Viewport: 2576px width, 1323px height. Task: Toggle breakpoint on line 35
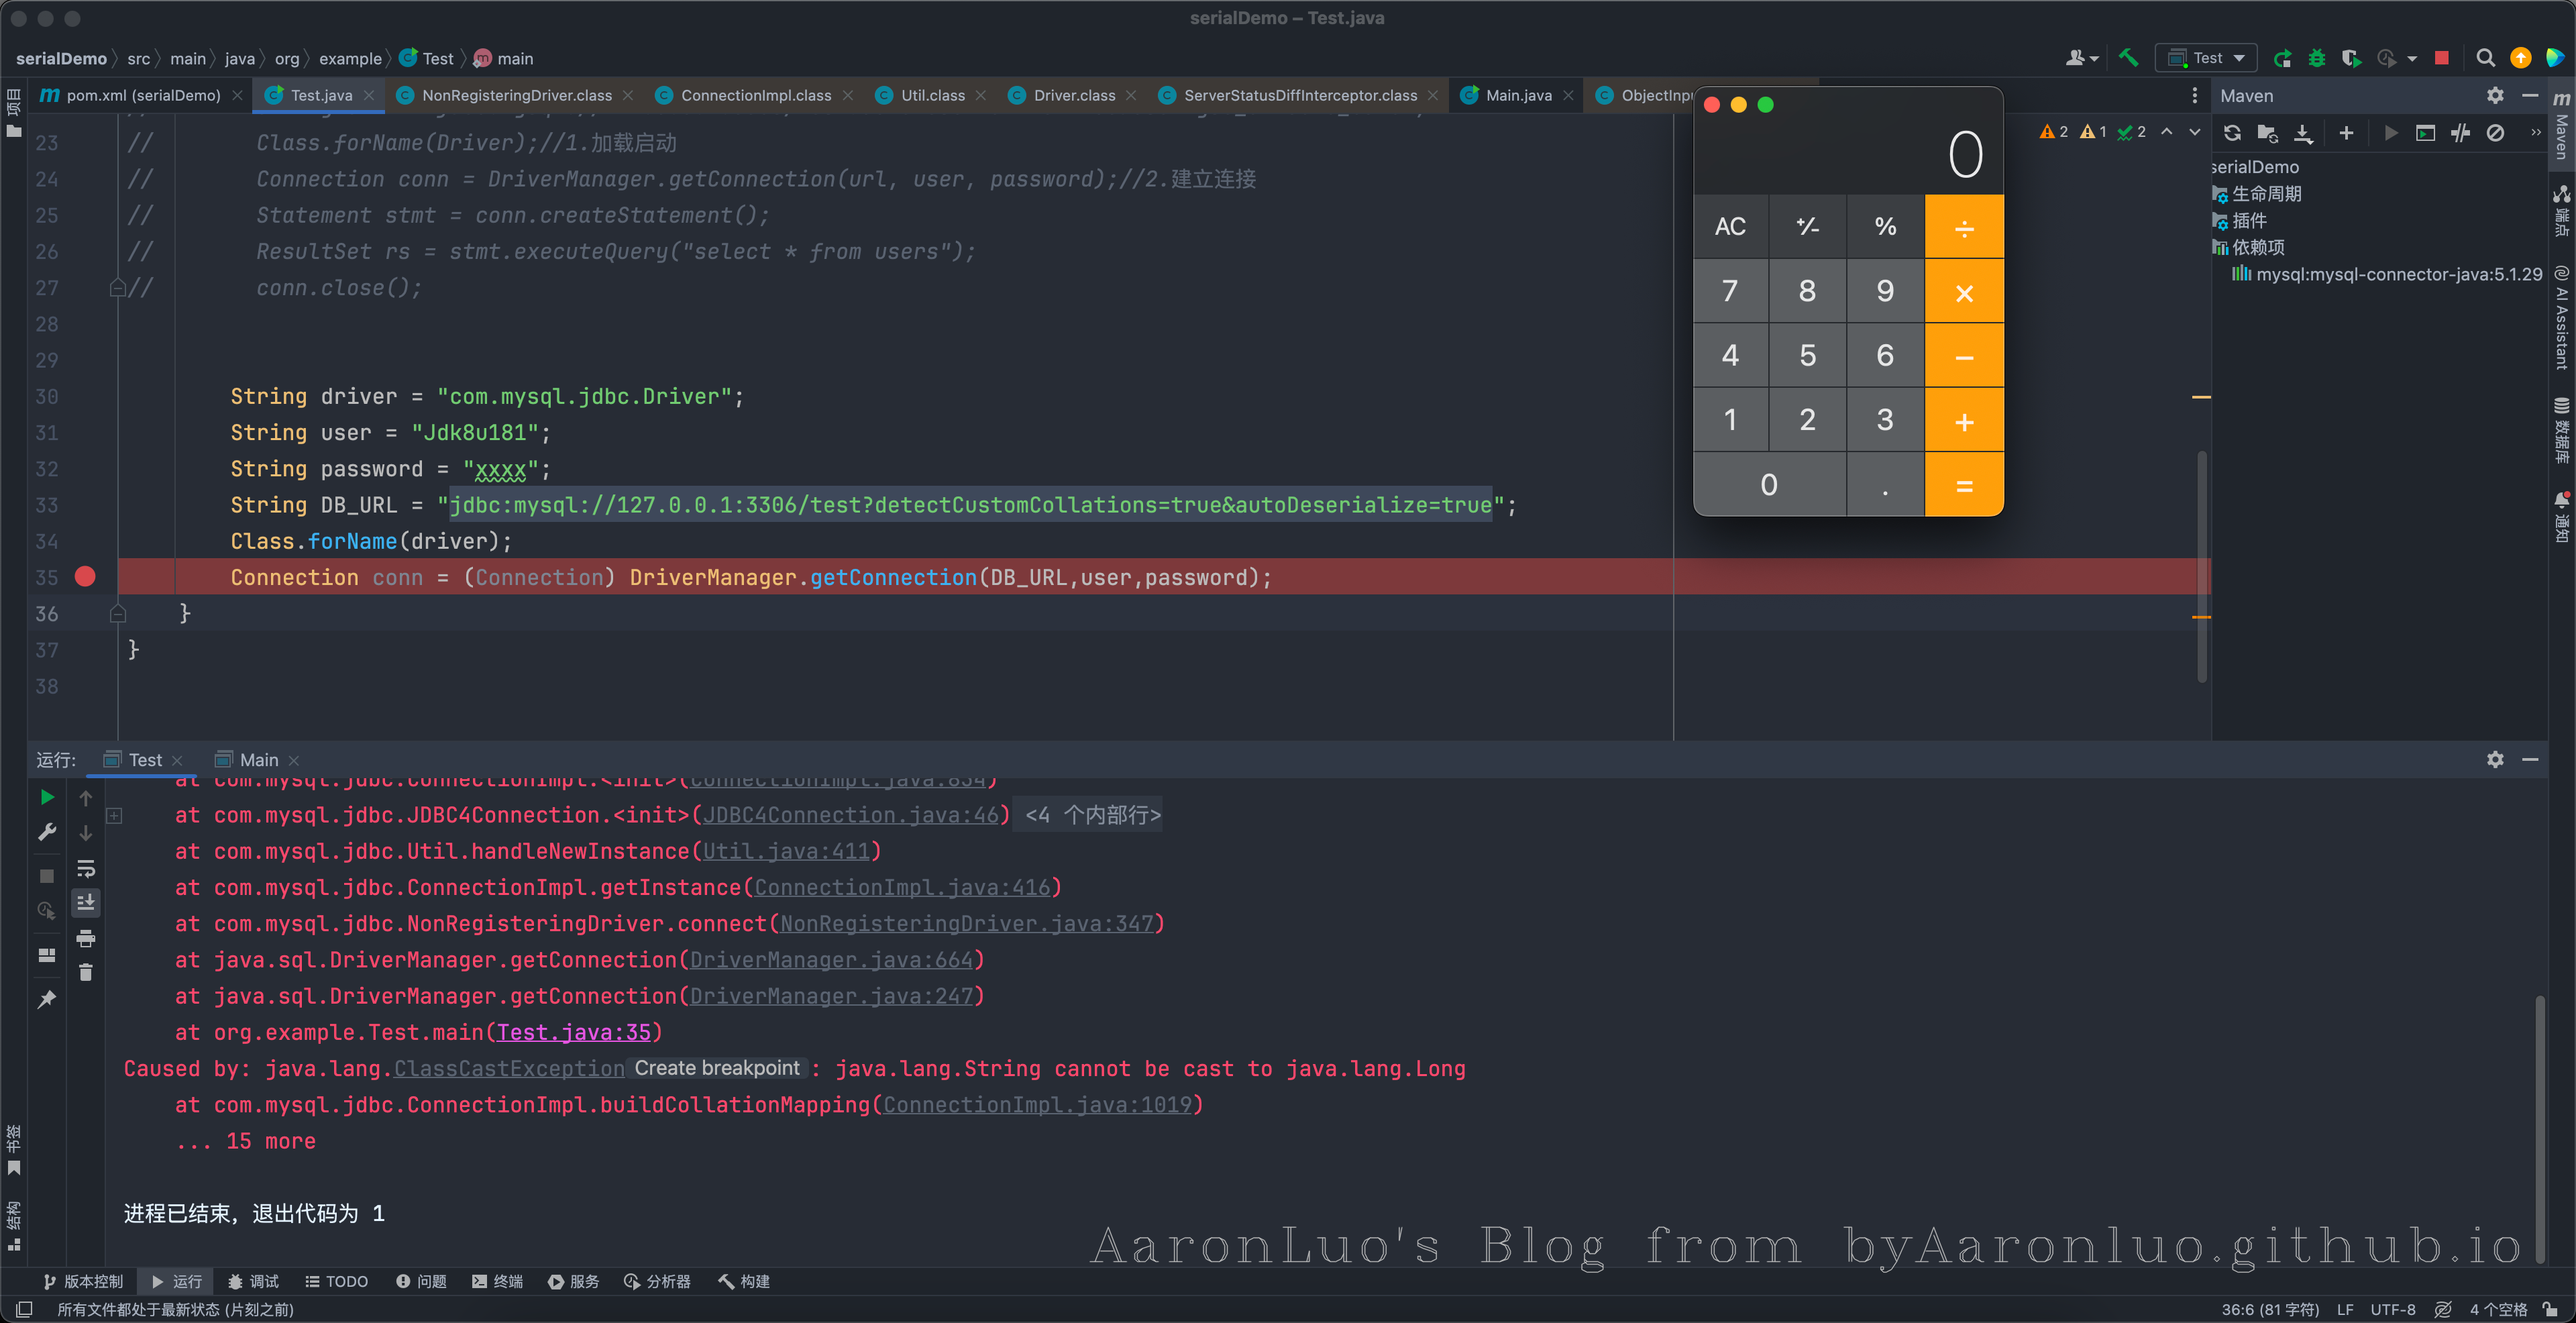coord(85,577)
